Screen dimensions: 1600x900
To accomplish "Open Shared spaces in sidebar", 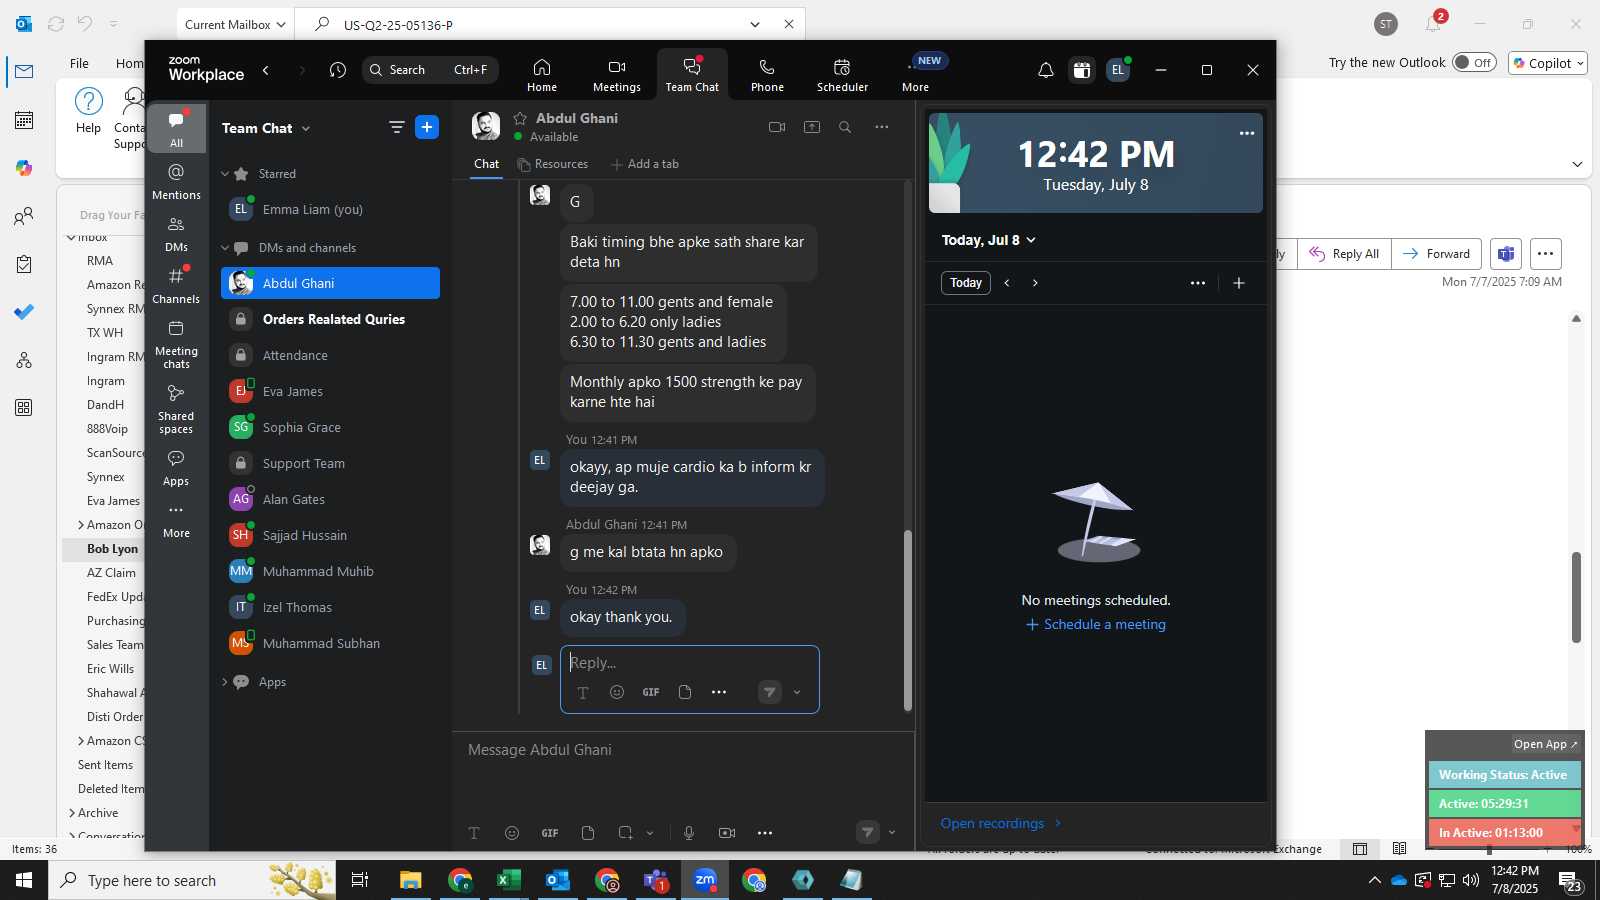I will tap(176, 409).
